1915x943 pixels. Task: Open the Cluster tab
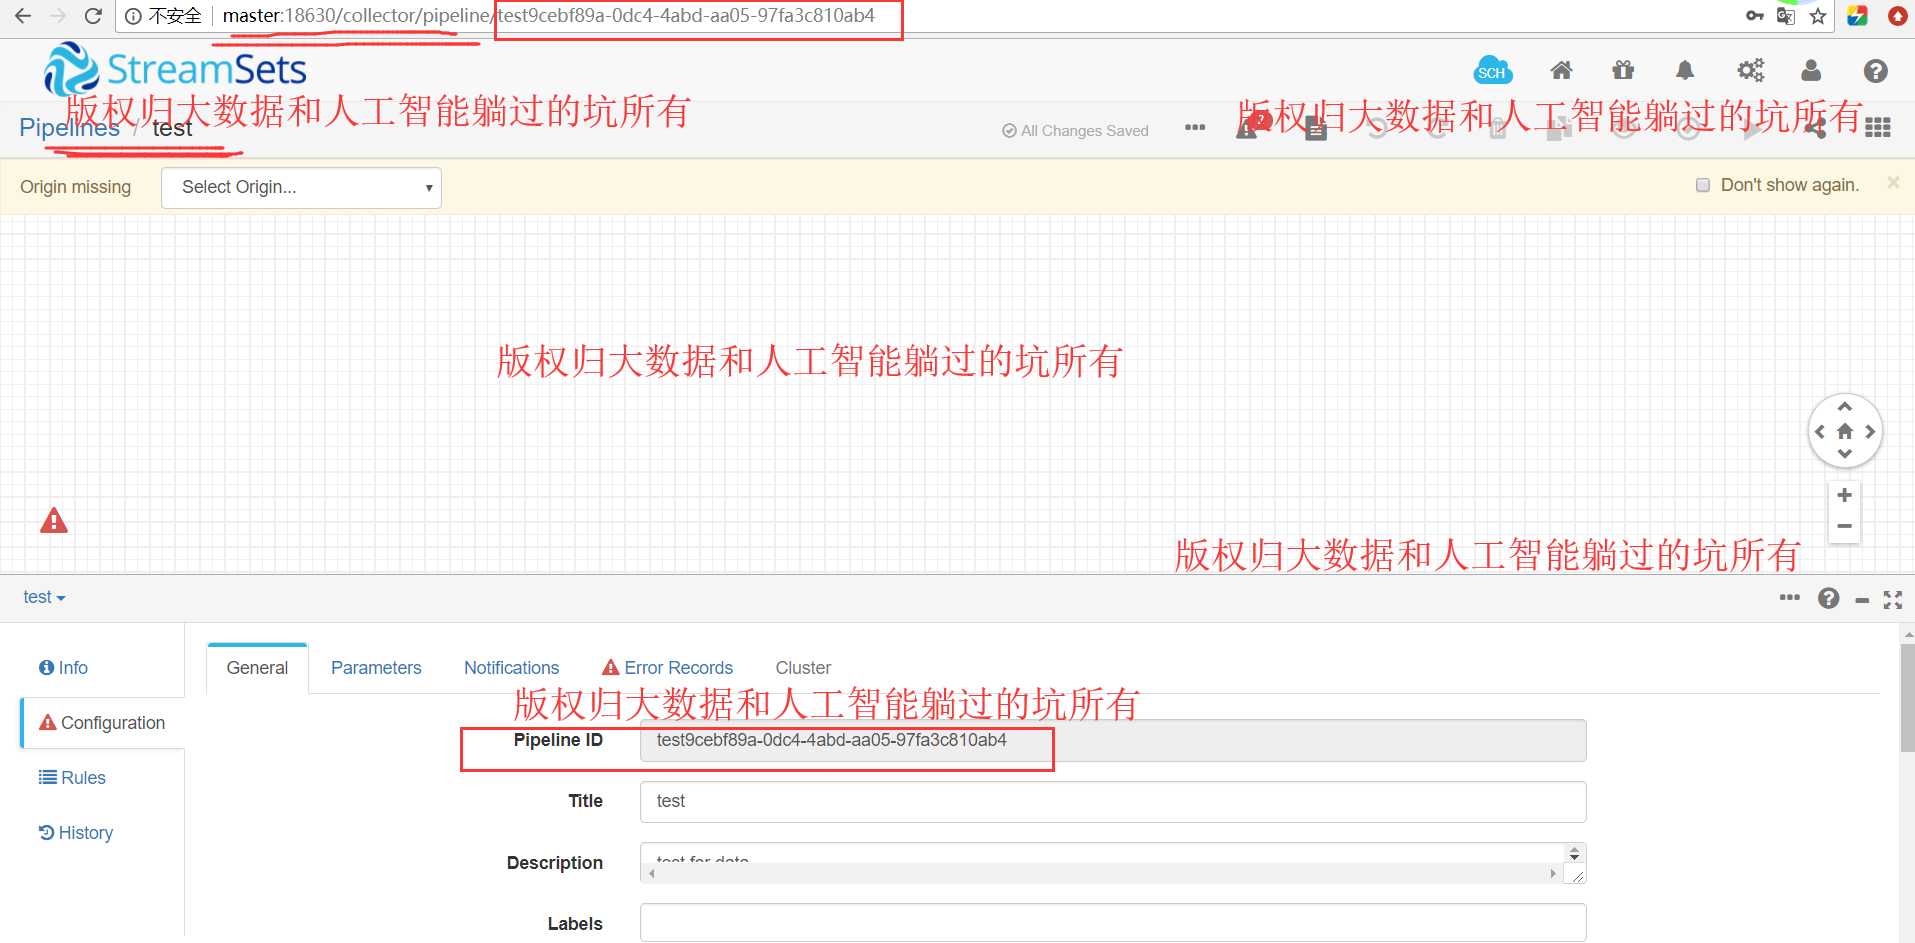click(803, 668)
